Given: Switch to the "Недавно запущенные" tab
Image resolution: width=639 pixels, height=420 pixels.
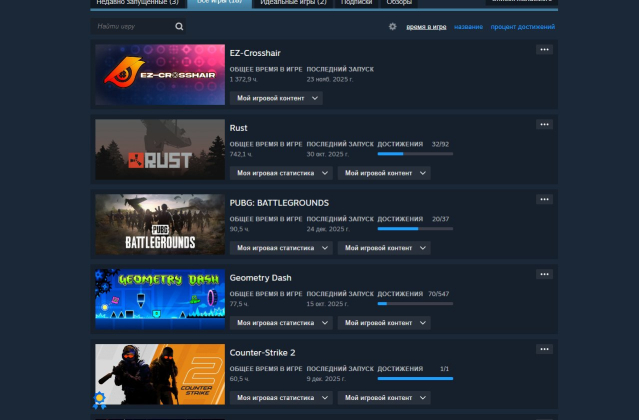Looking at the screenshot, I should click(x=138, y=3).
